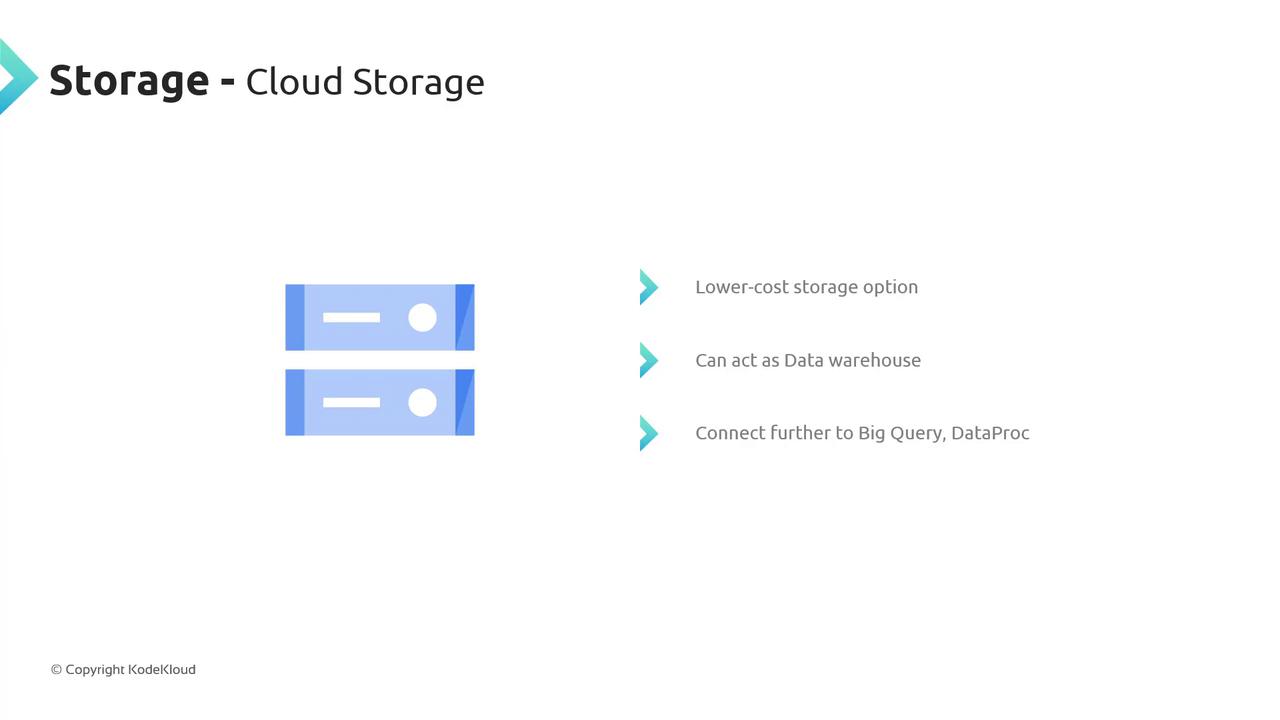Click the chevron bullet beside "Can act as Data warehouse"
The width and height of the screenshot is (1280, 720).
tap(649, 360)
